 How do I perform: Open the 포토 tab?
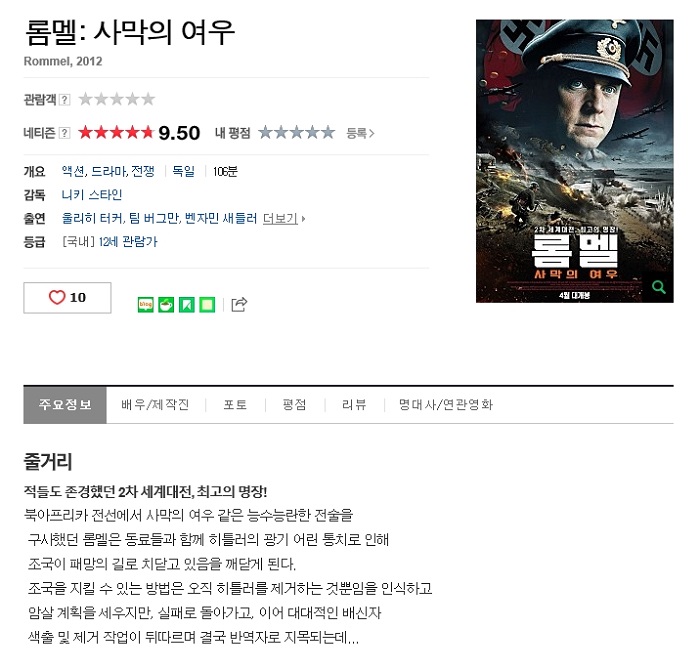pyautogui.click(x=235, y=405)
